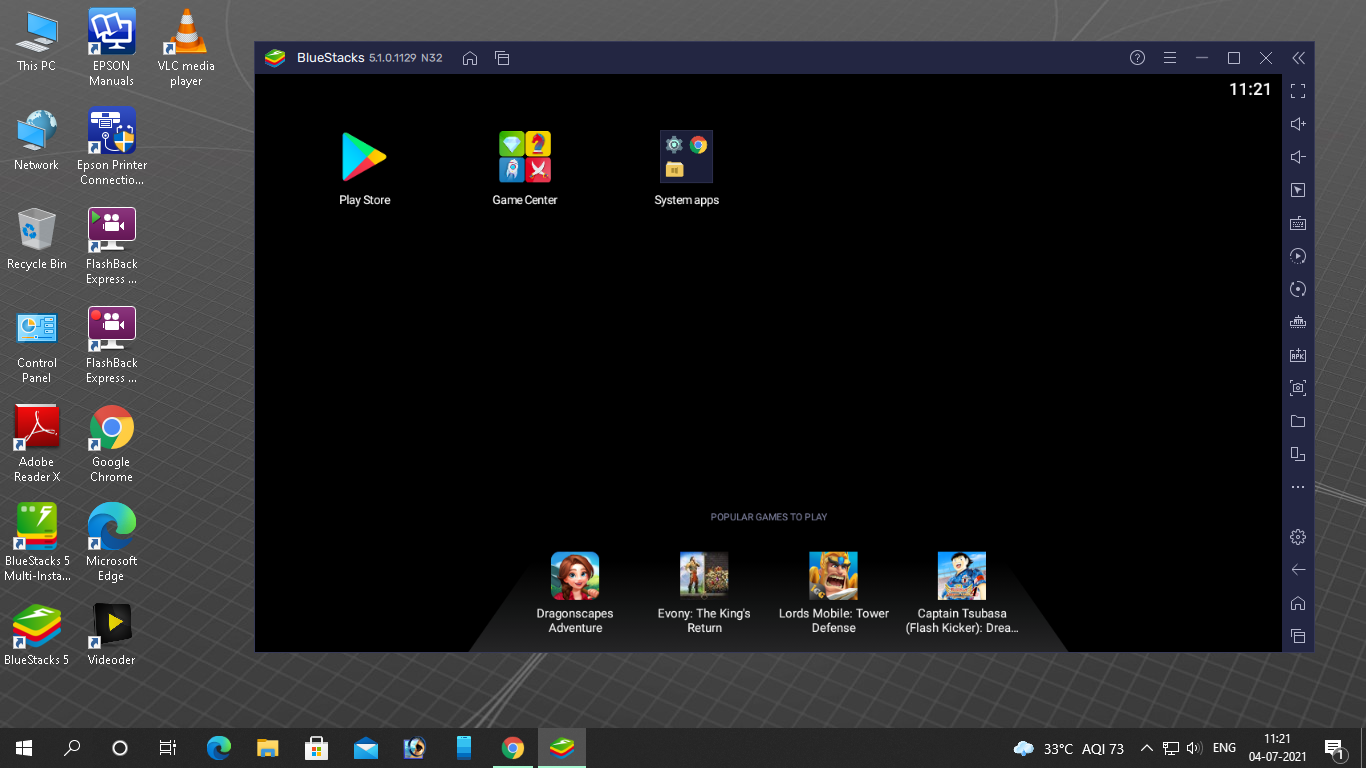The image size is (1366, 768).
Task: Enter full screen from the BlueStacks sidebar
Action: (x=1298, y=91)
